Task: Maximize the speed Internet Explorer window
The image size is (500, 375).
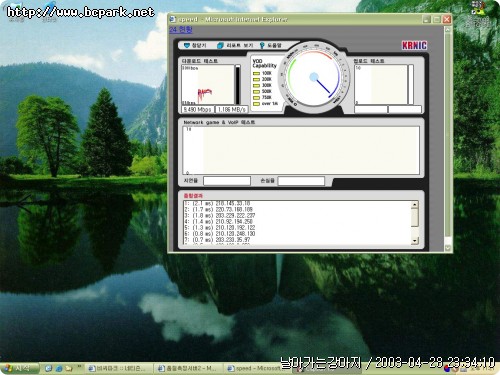Action: click(x=437, y=19)
